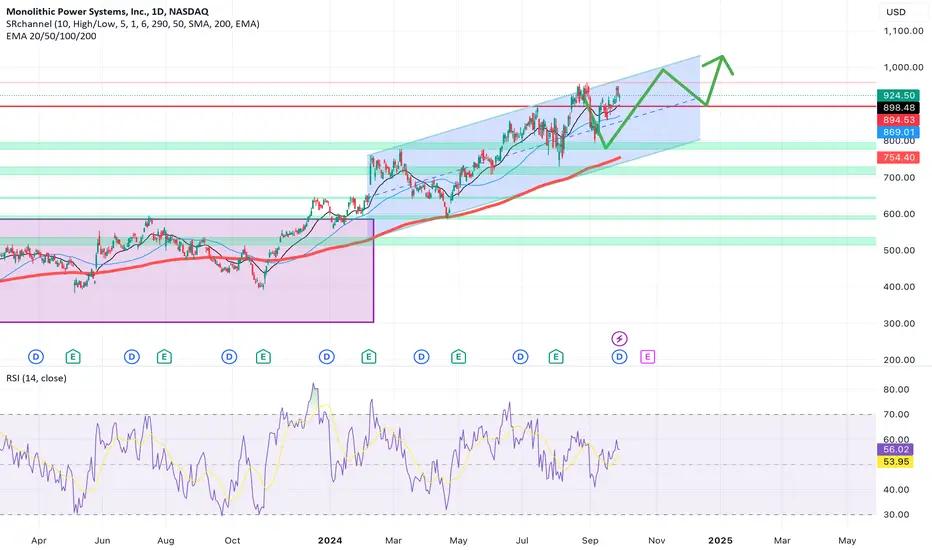This screenshot has height=550, width=932.
Task: Click the 500.00 price axis label
Action: 899,250
